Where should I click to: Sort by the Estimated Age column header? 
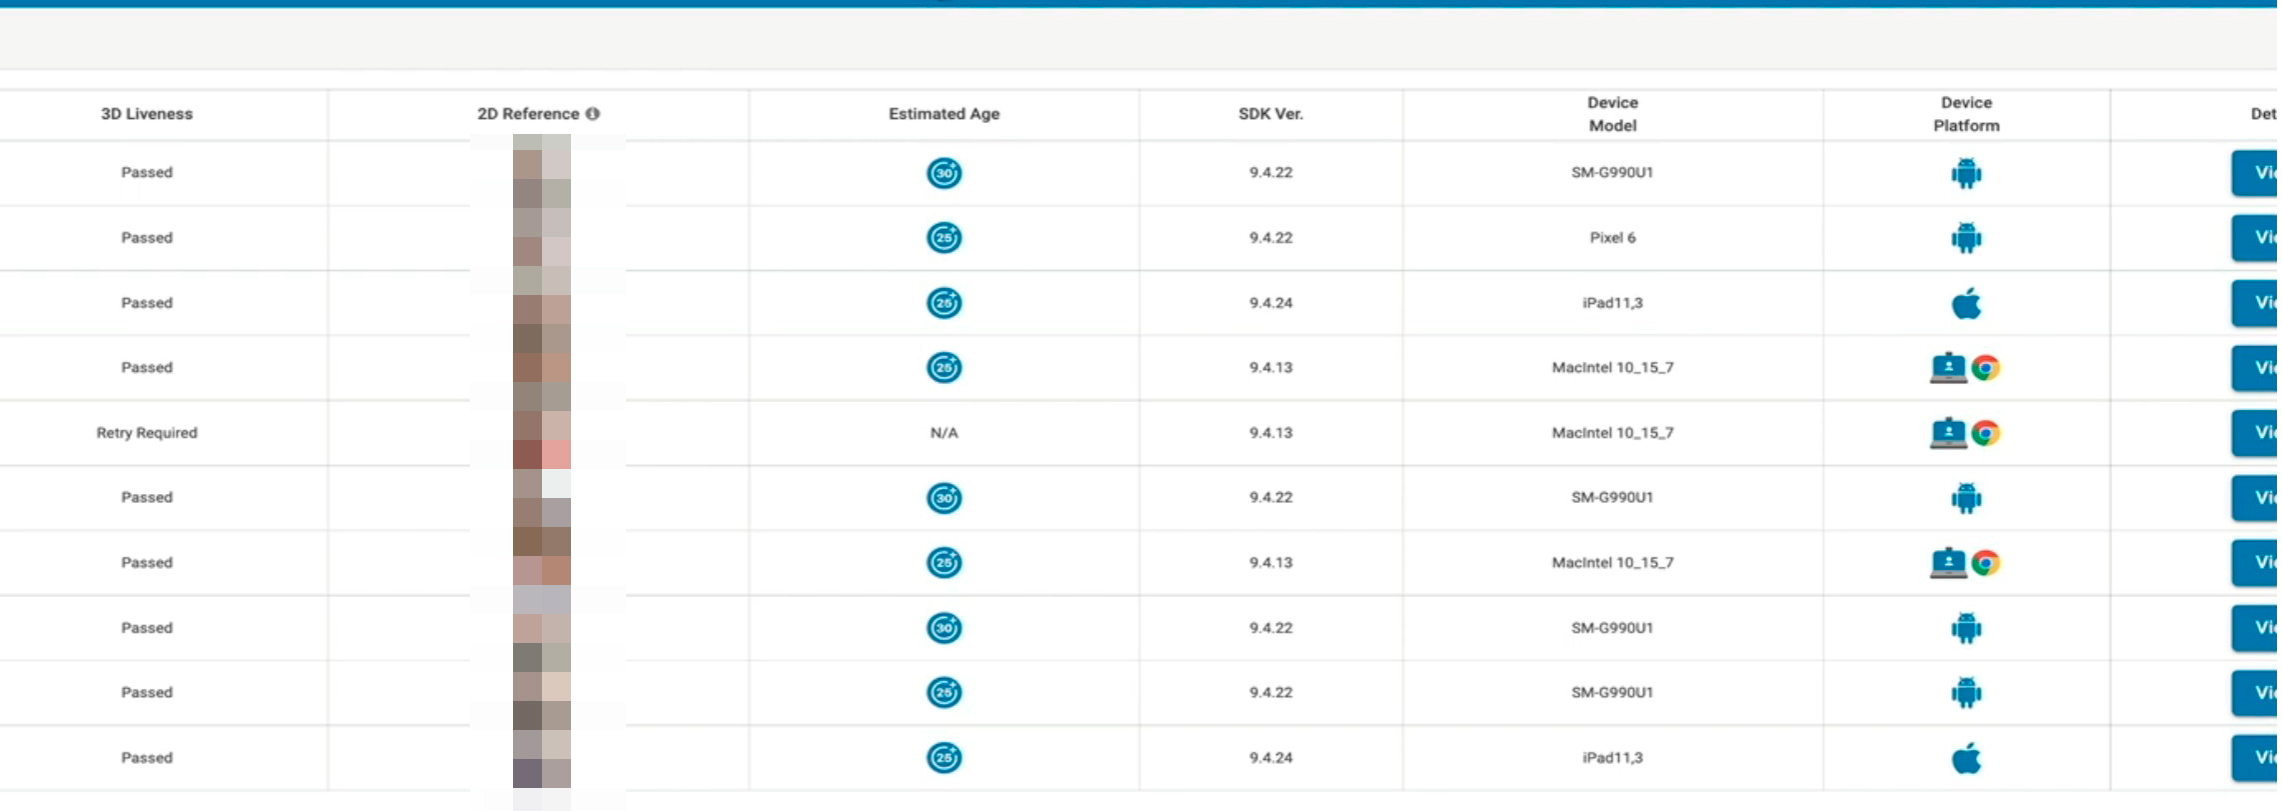pos(944,114)
